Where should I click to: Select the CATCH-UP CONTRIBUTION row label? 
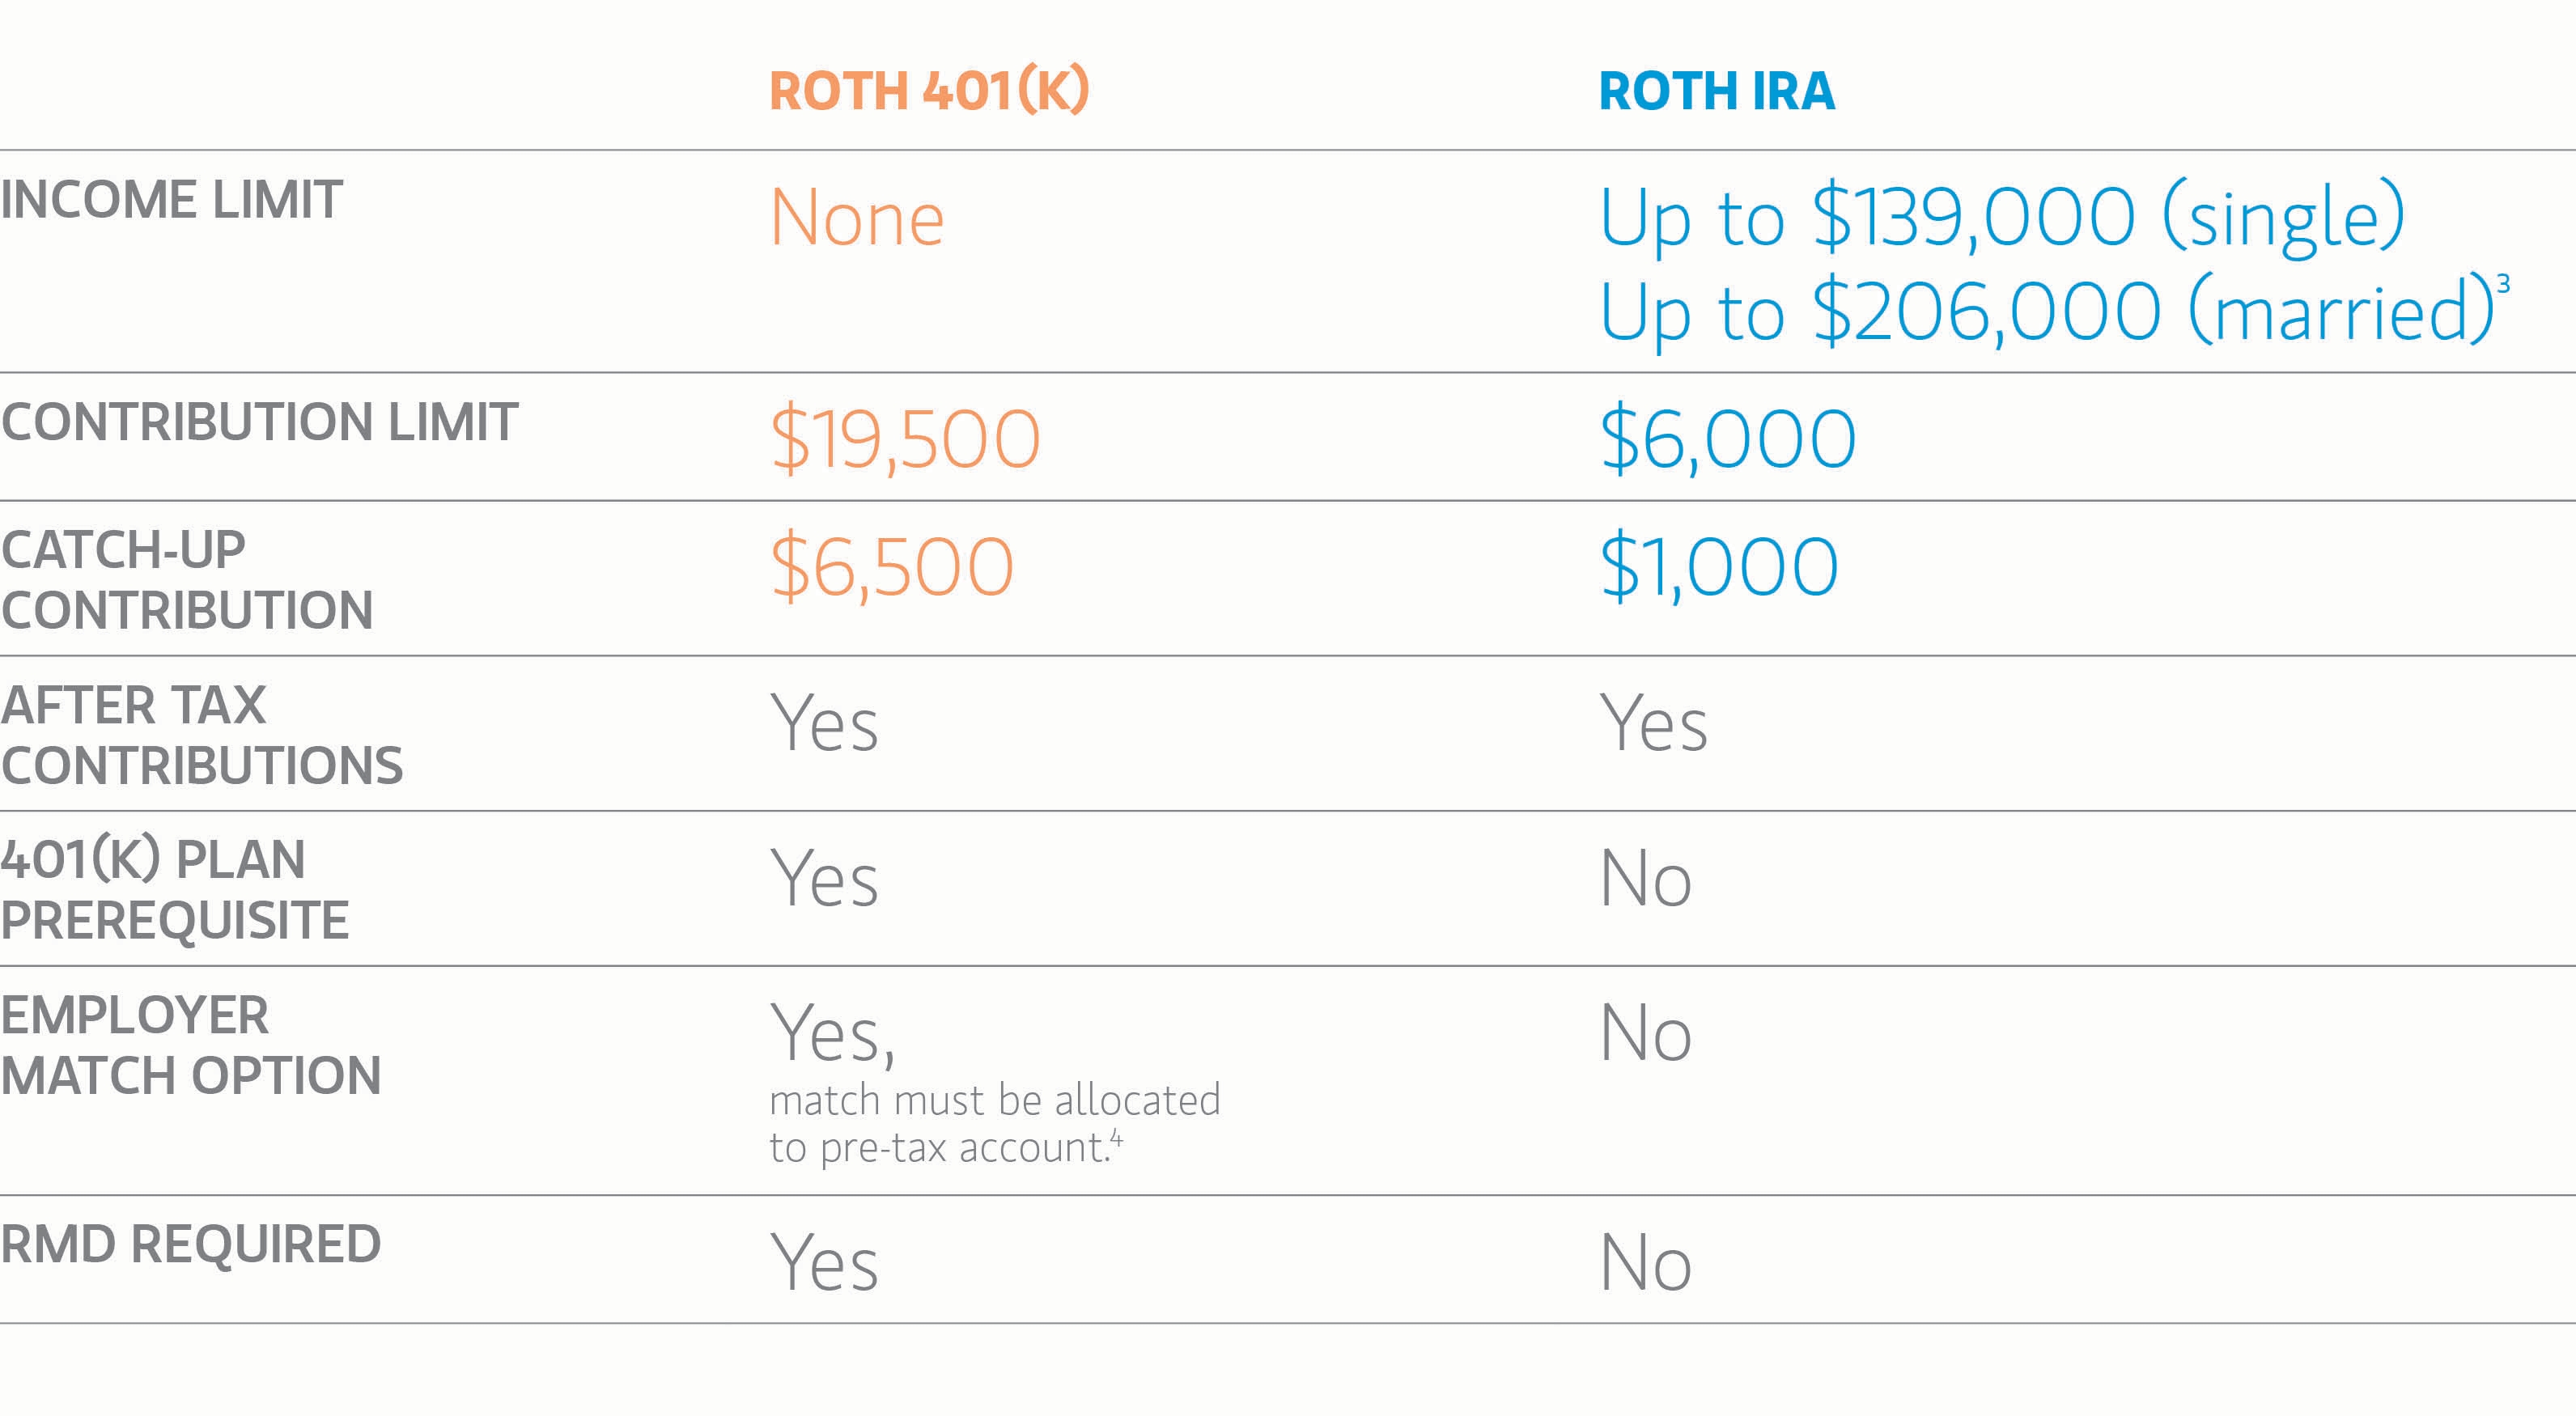pos(187,579)
